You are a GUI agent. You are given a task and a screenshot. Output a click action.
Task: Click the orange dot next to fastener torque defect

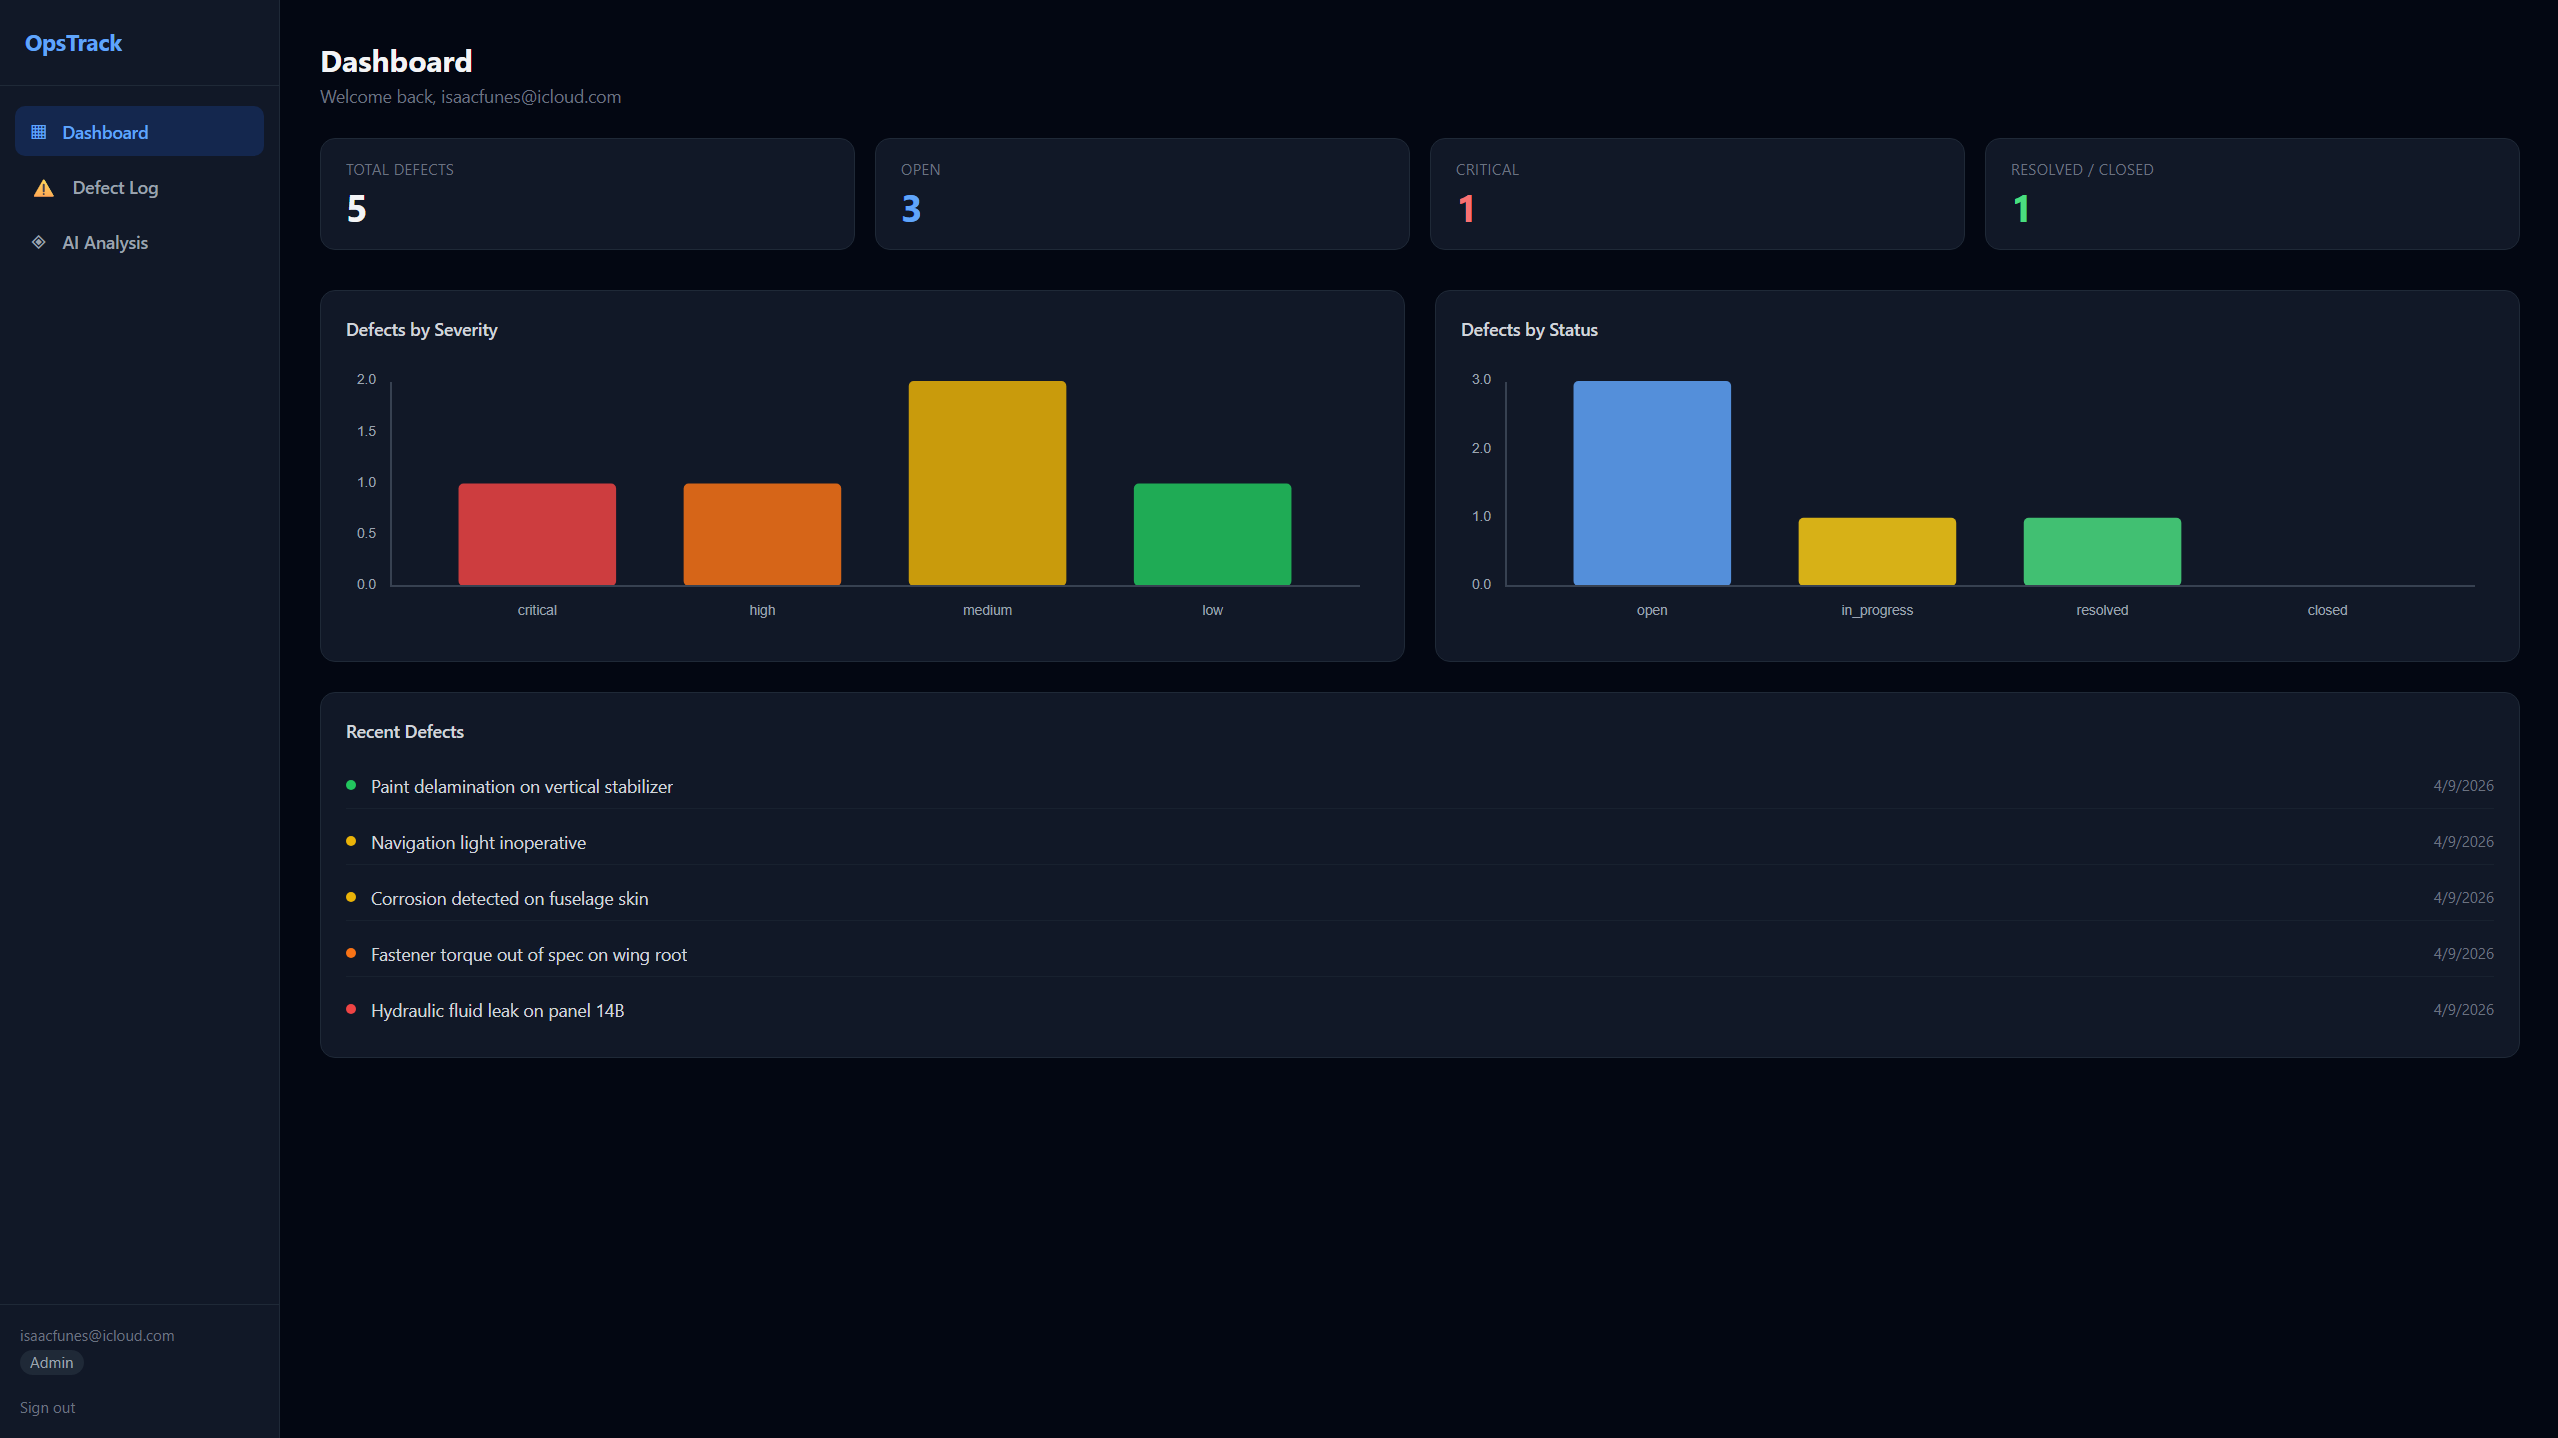coord(351,953)
